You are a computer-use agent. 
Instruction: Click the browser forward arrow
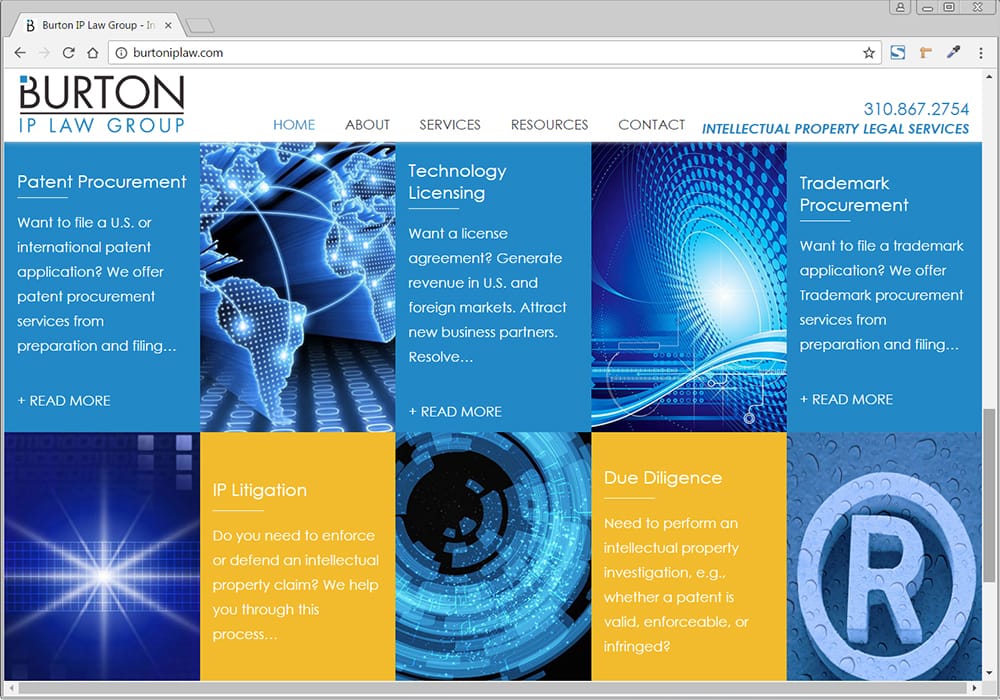[45, 53]
